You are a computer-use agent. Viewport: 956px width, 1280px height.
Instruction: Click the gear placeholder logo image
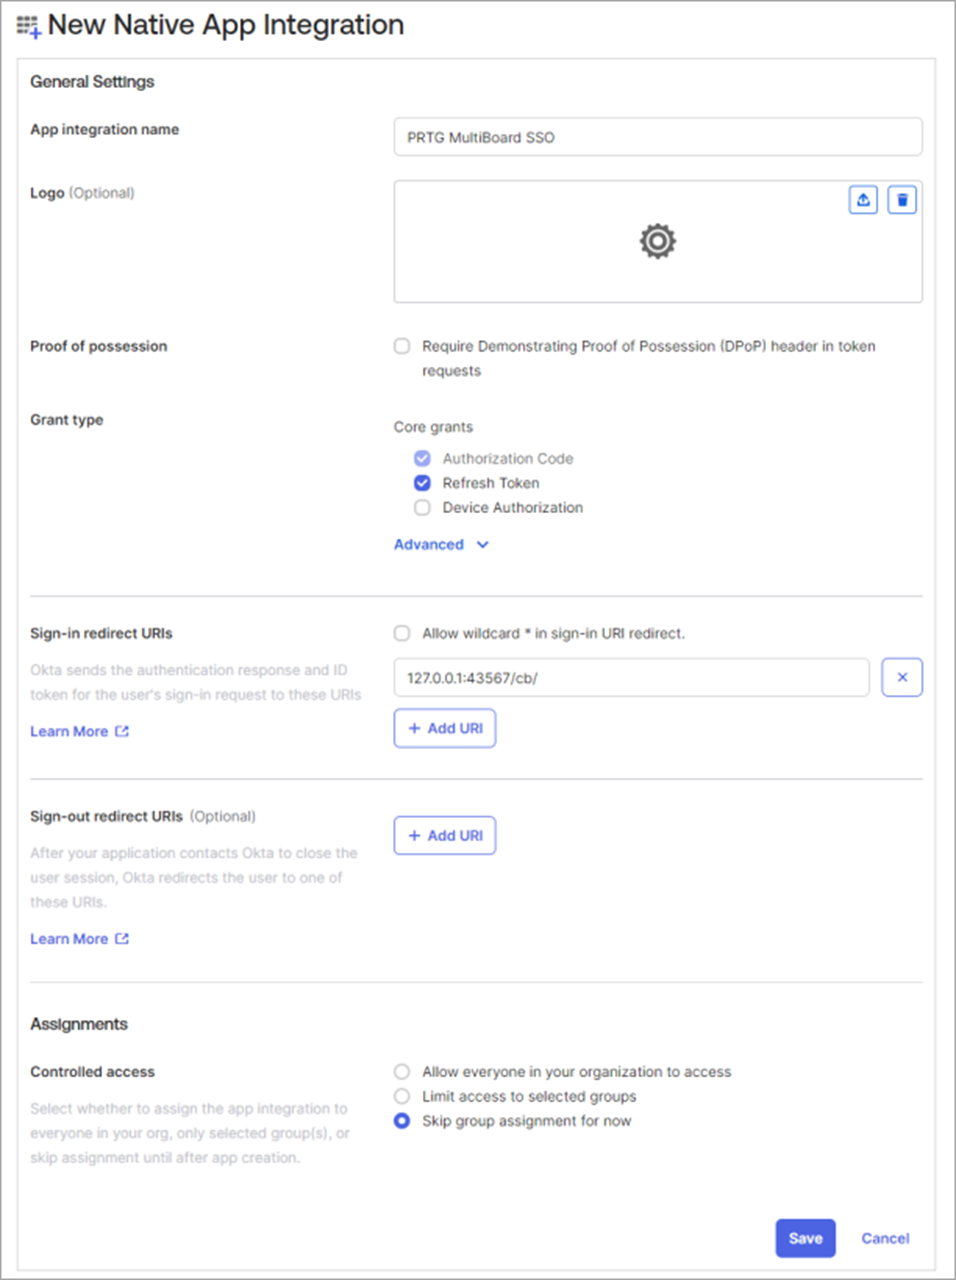(658, 241)
